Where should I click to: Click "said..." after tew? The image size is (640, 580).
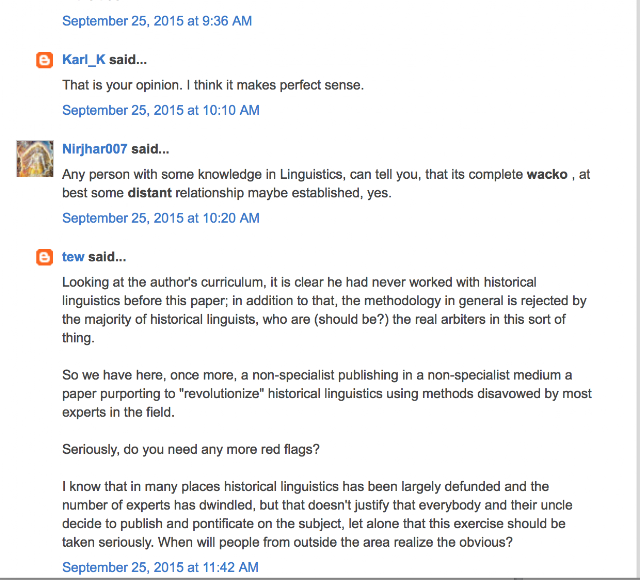108,257
